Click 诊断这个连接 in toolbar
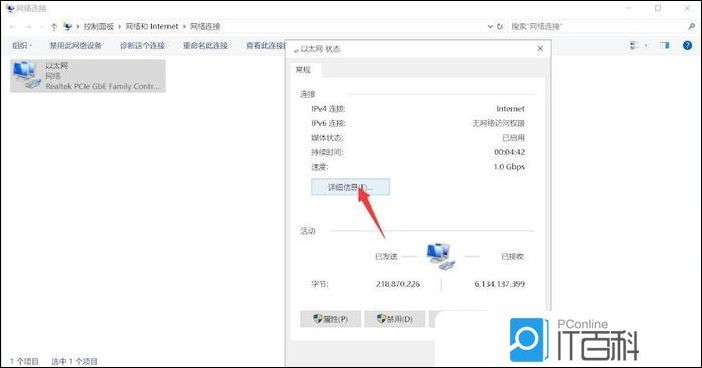Image resolution: width=702 pixels, height=368 pixels. [x=142, y=45]
